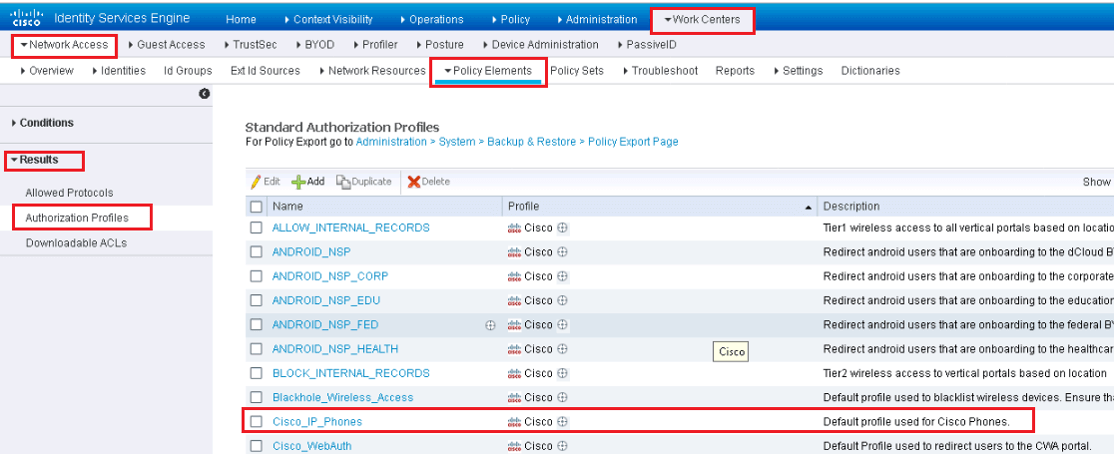Image resolution: width=1114 pixels, height=454 pixels.
Task: Click the green Add plus icon
Action: coord(298,182)
